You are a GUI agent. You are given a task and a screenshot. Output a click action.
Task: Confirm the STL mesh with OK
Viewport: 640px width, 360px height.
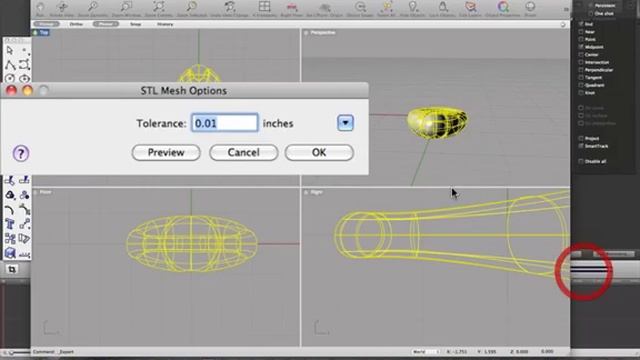(319, 153)
